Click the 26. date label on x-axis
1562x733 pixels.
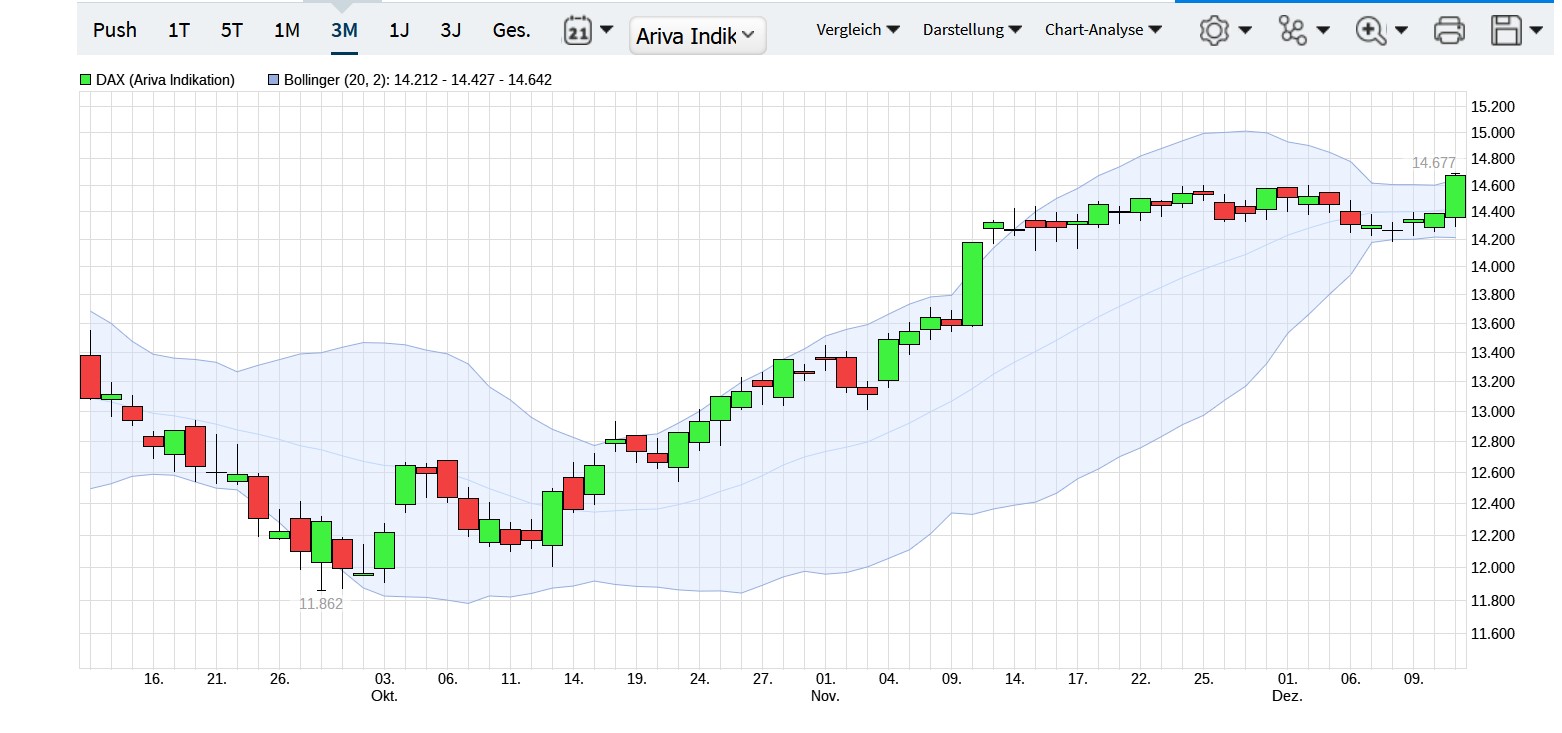pyautogui.click(x=279, y=679)
